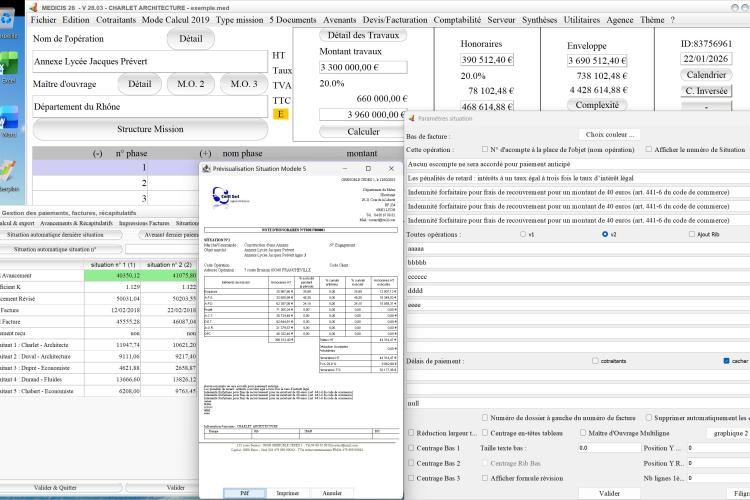Launch Word from the desktop icon
This screenshot has height=500, width=750.
pyautogui.click(x=9, y=117)
